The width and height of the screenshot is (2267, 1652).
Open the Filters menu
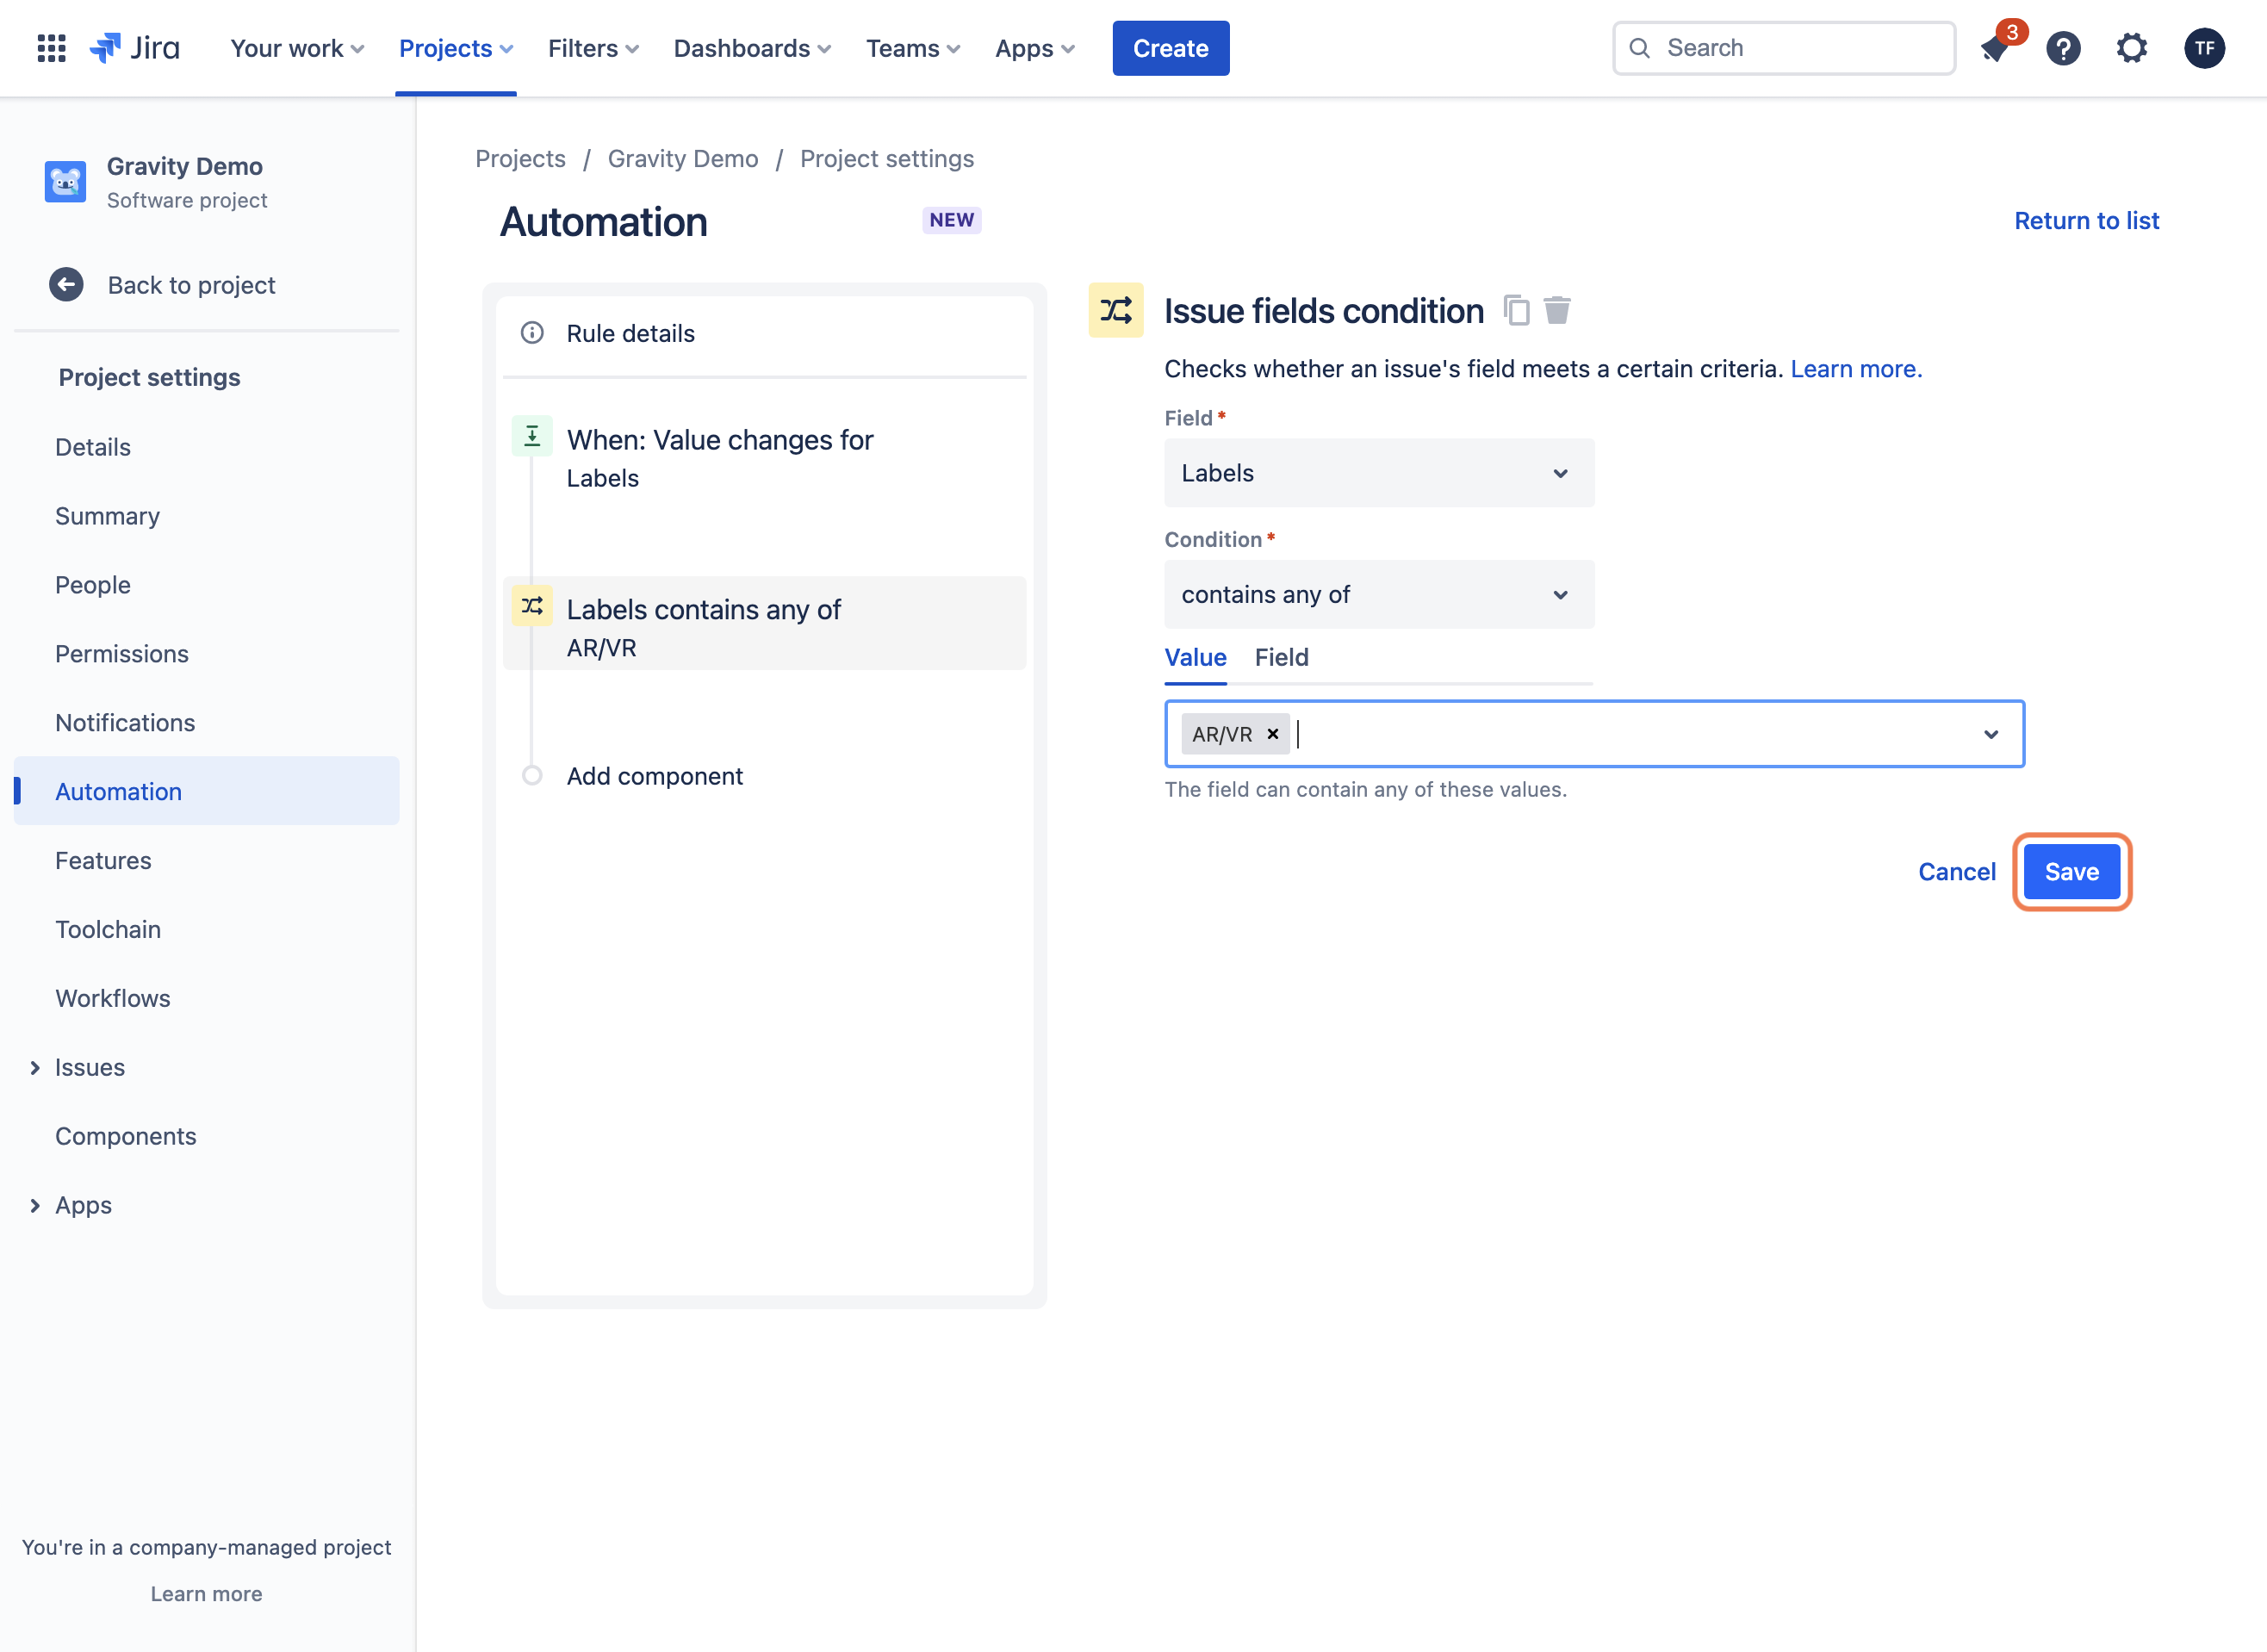click(593, 48)
